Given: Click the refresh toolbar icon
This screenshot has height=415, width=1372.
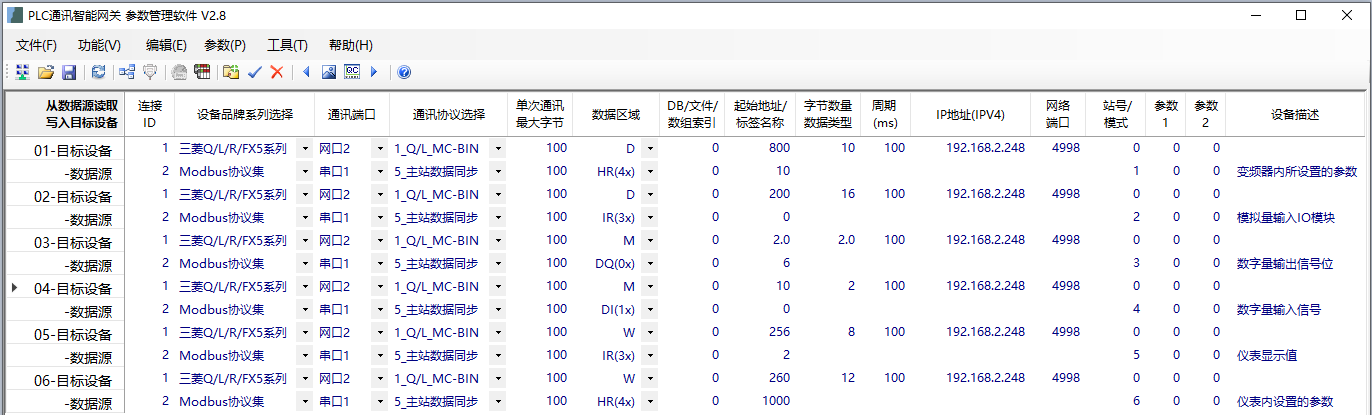Looking at the screenshot, I should [98, 72].
